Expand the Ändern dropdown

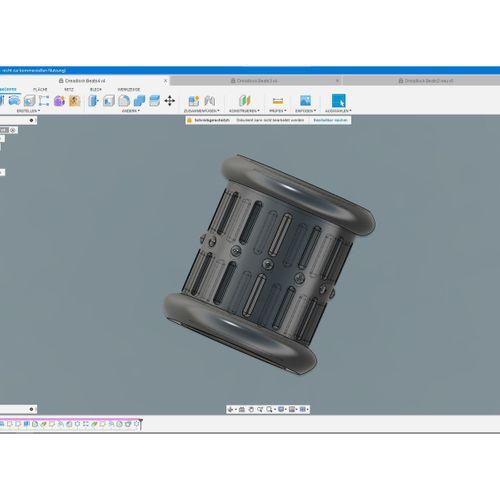coord(131,111)
